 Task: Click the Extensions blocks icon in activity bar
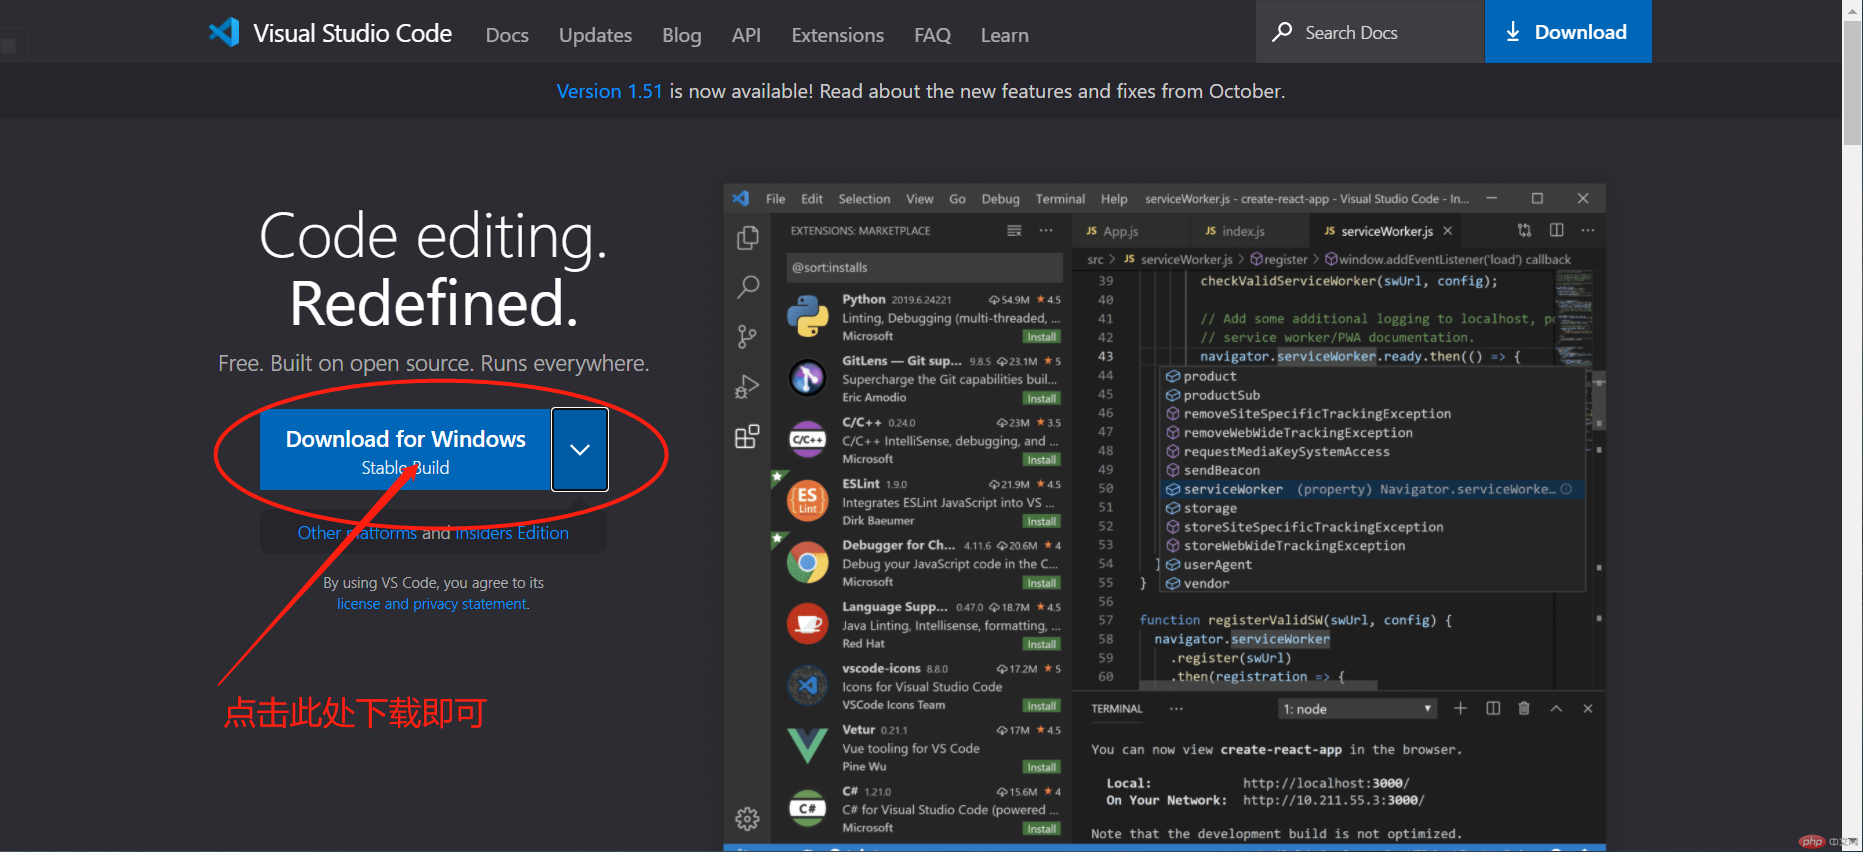[747, 436]
